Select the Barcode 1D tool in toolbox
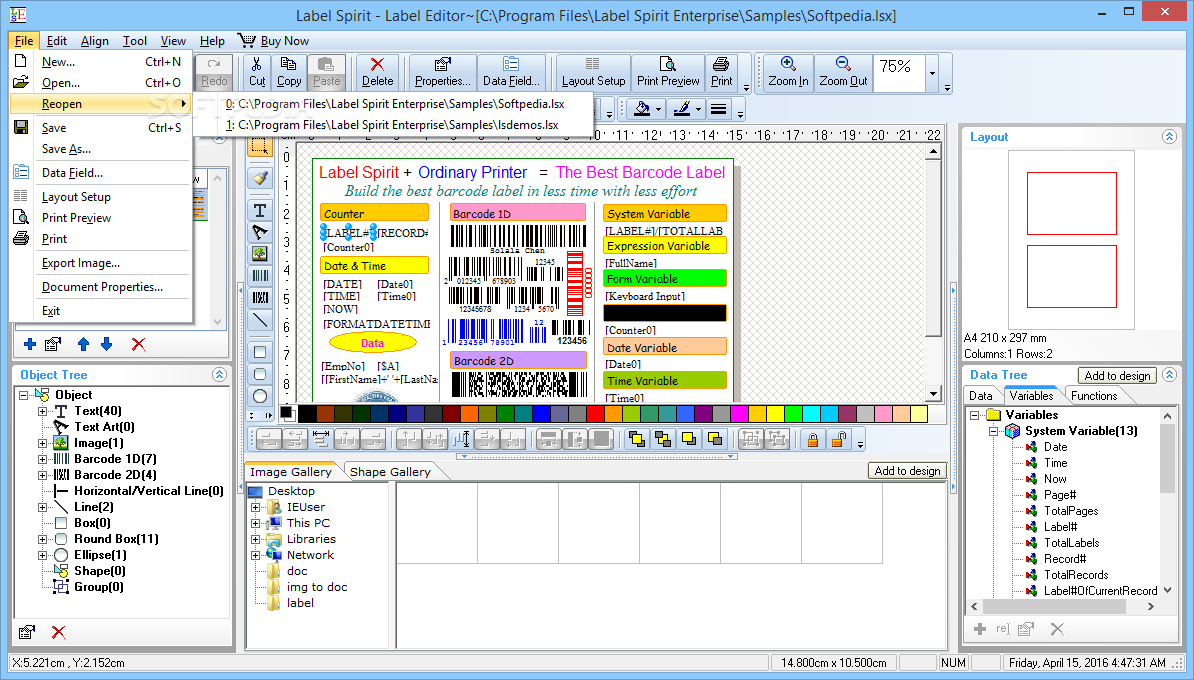 point(260,276)
